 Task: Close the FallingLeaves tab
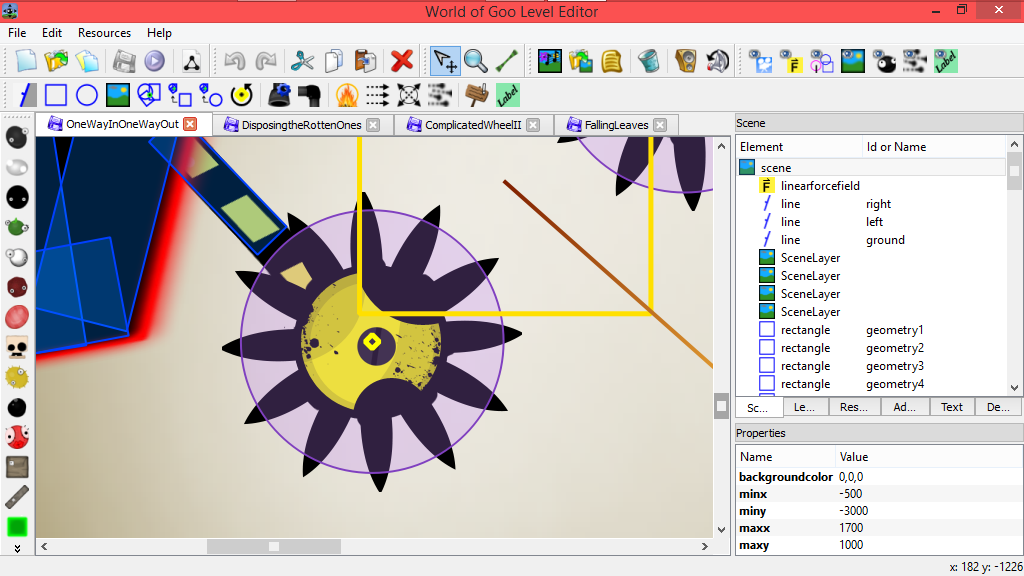coord(660,125)
